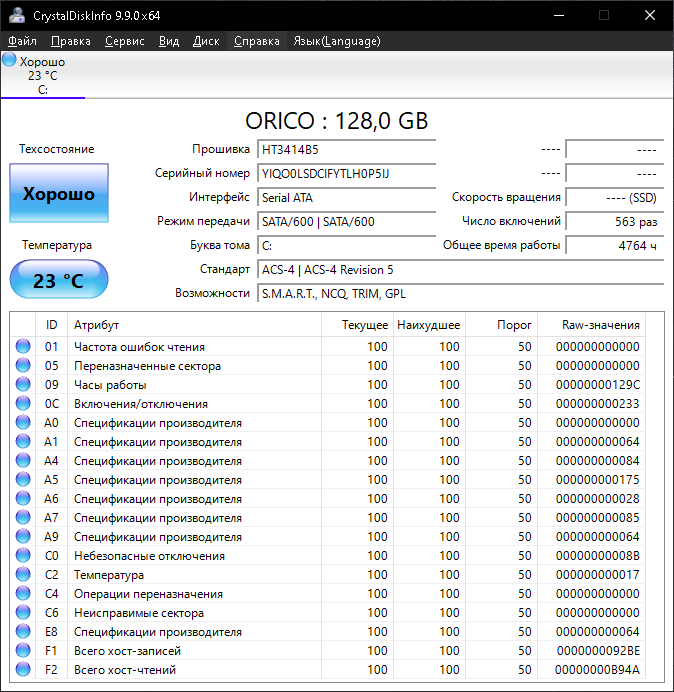Click the Общее время работы value 4764 ч
This screenshot has height=692, width=674.
[x=615, y=245]
